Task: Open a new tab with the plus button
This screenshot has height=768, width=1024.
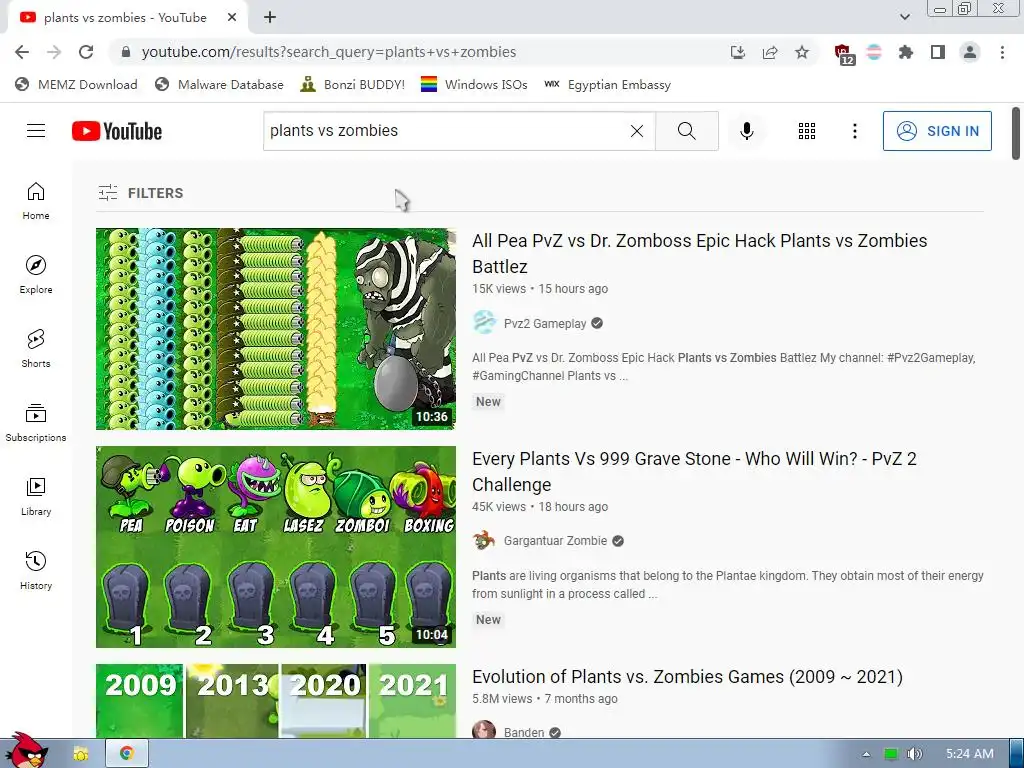Action: 270,18
